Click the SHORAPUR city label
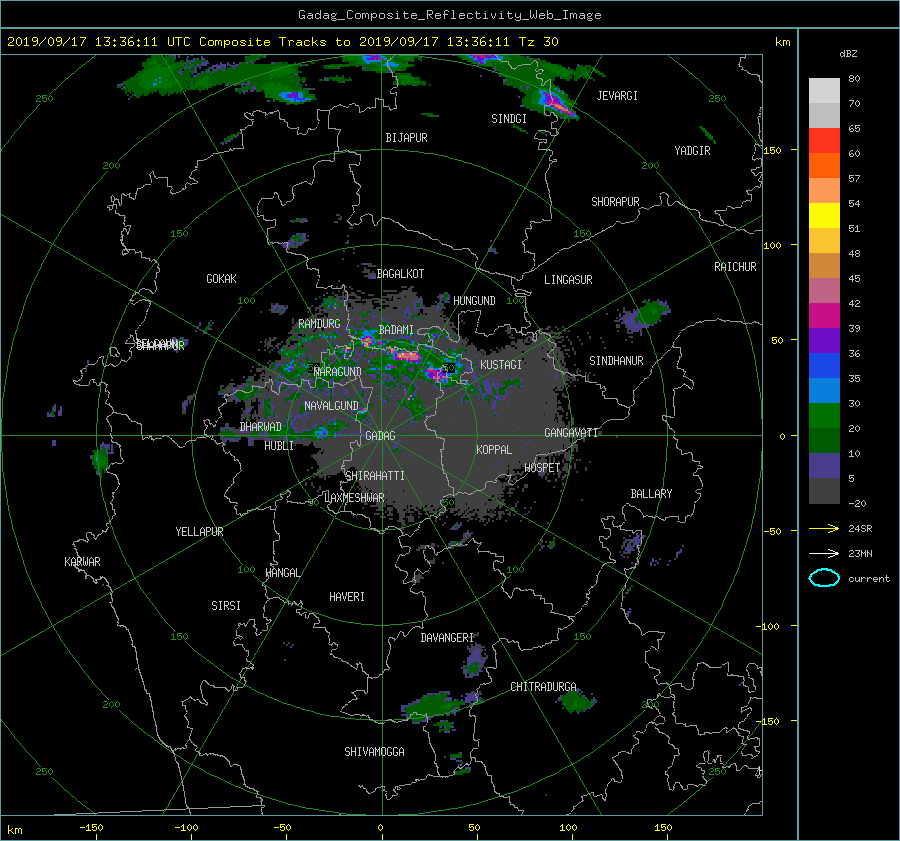This screenshot has height=841, width=900. (x=615, y=202)
